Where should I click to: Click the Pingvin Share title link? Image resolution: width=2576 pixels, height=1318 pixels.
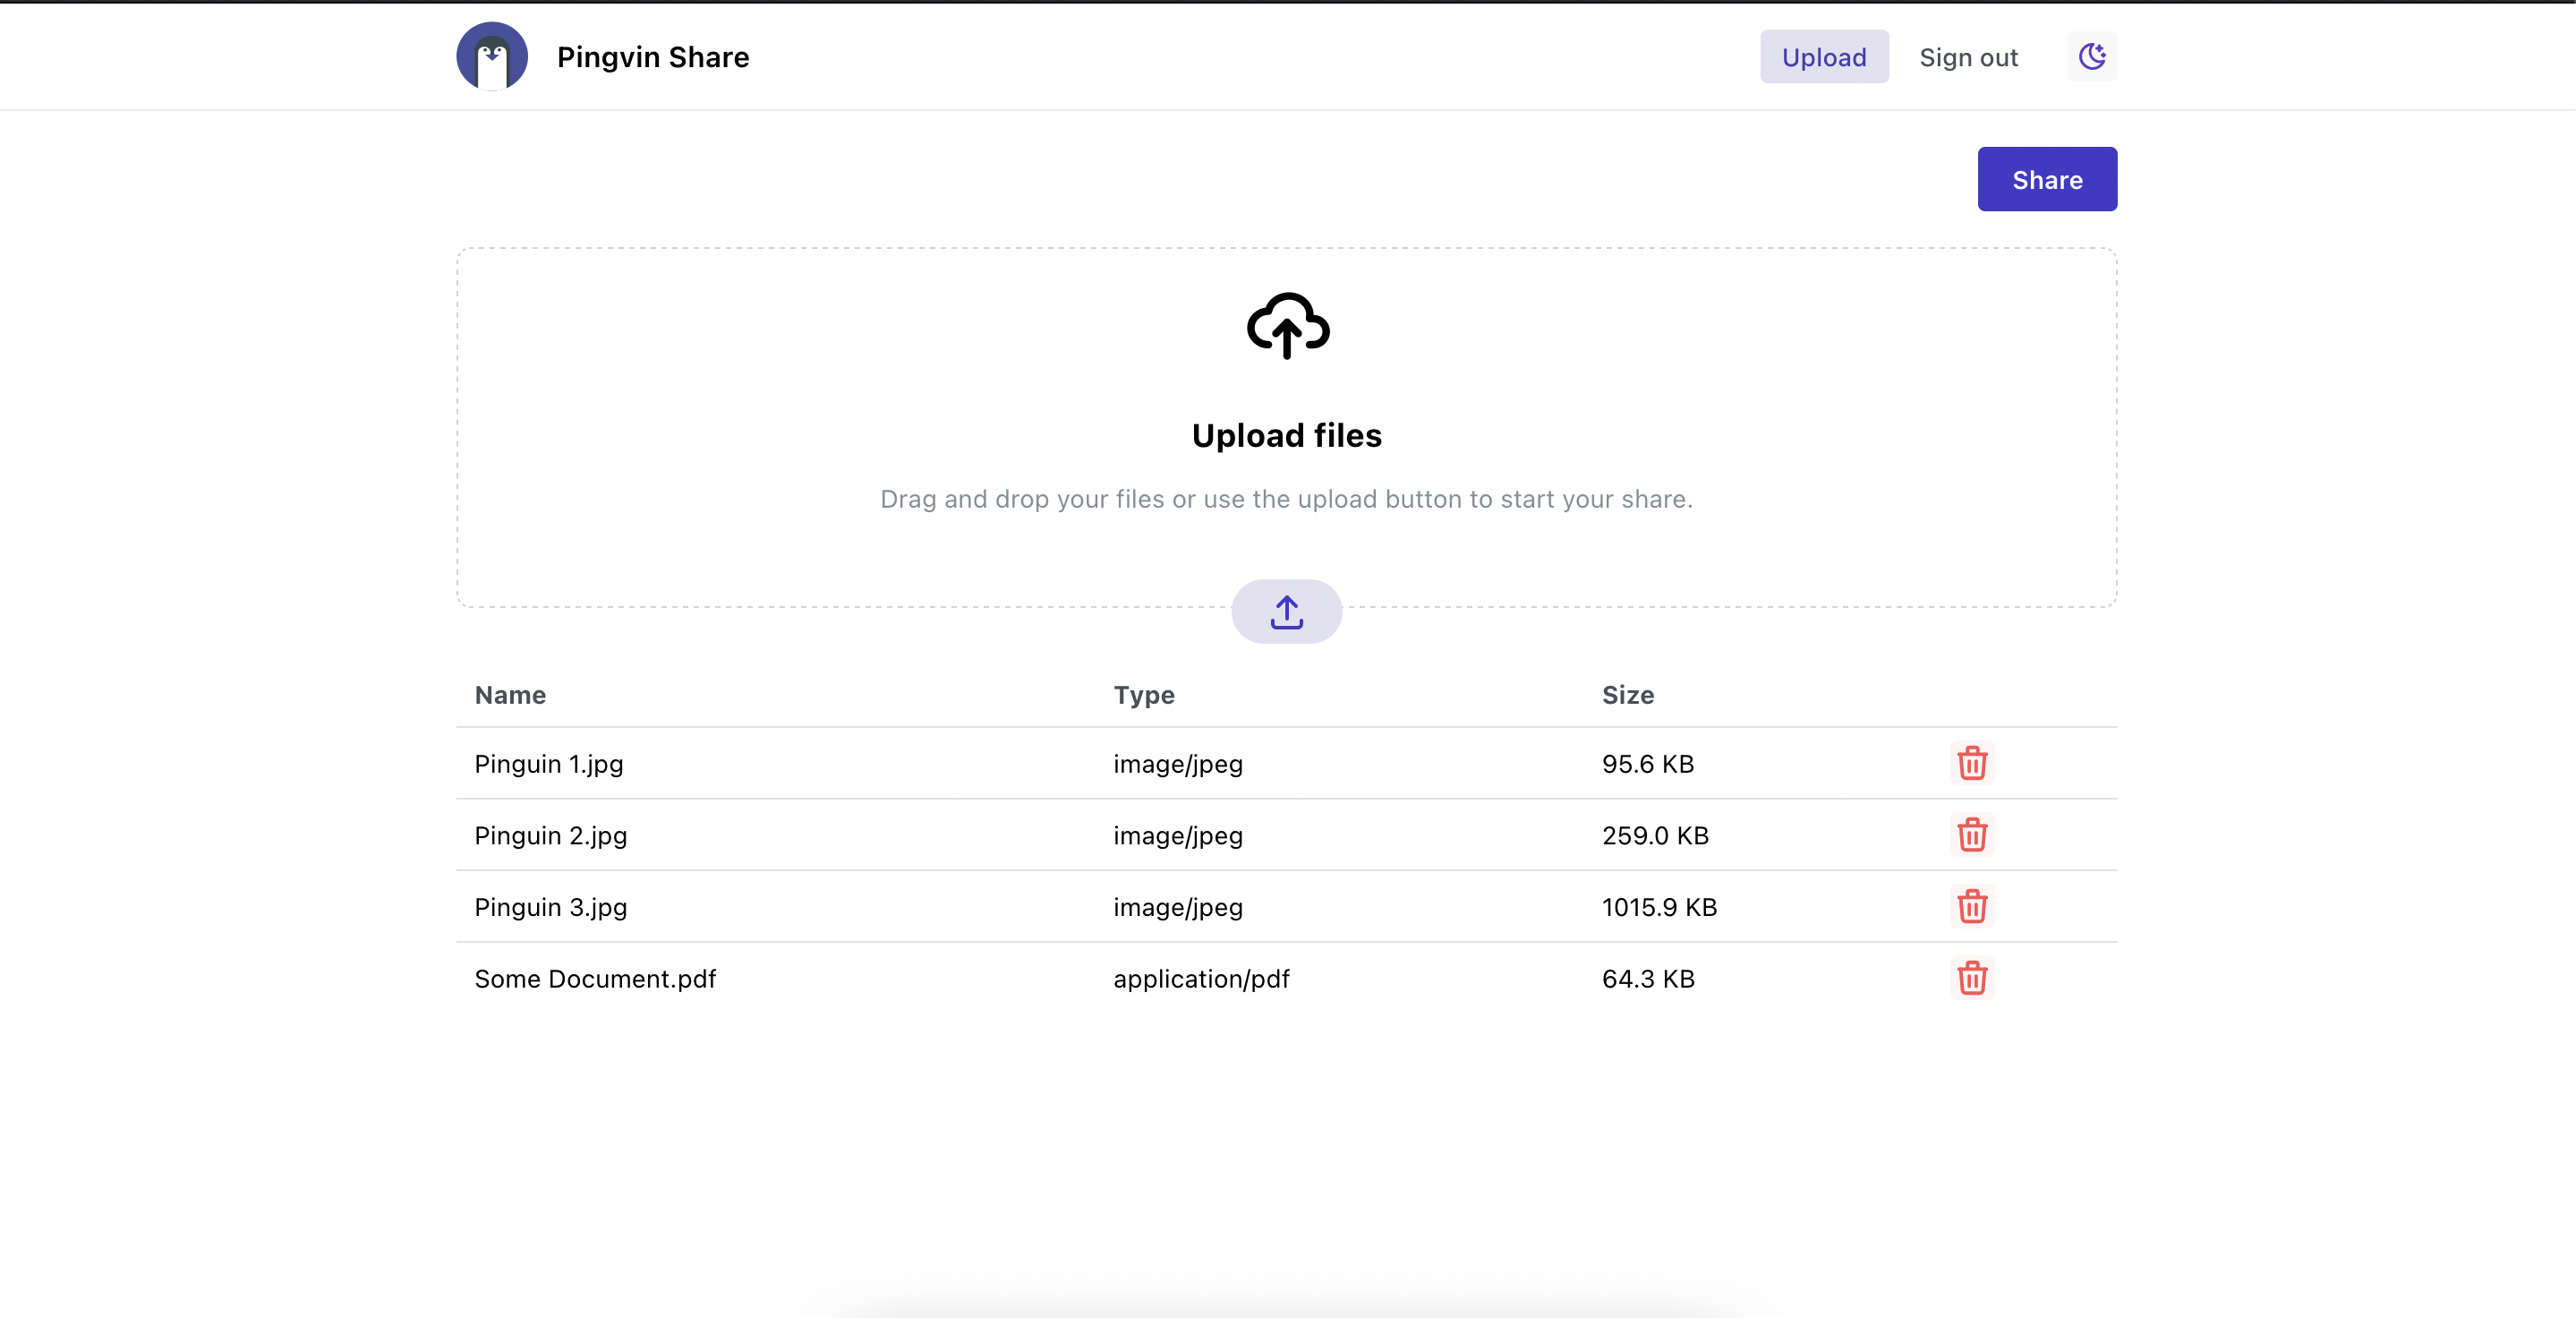[x=652, y=57]
